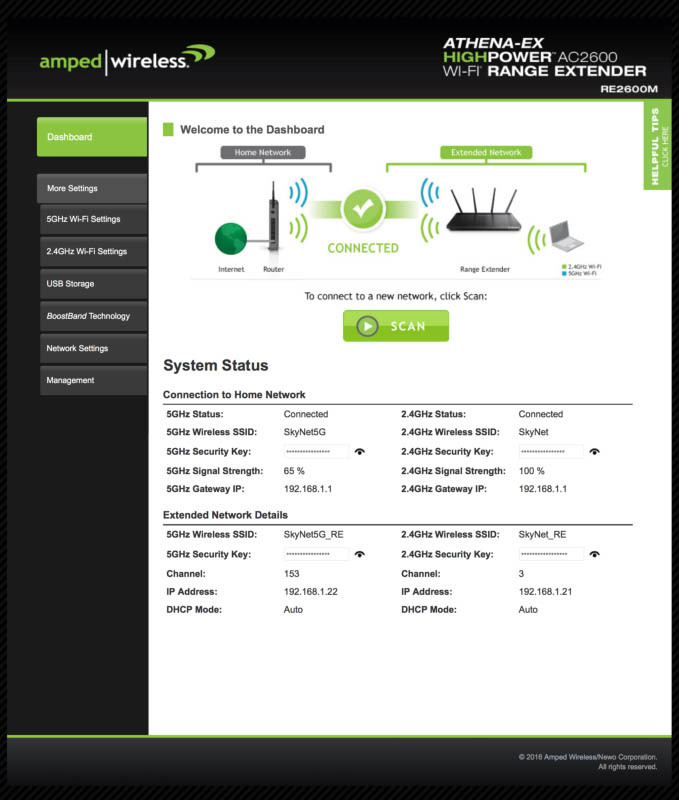Image resolution: width=679 pixels, height=800 pixels.
Task: Show the home network 2.4GHz security key
Action: (594, 452)
